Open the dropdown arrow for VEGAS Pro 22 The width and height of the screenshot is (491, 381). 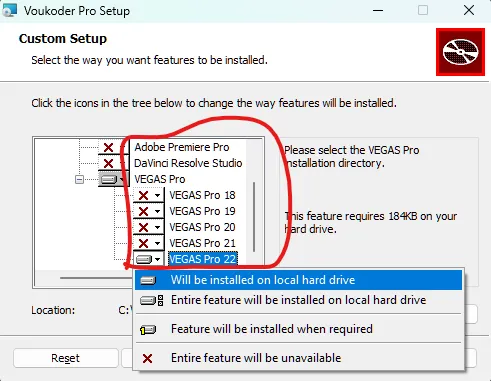click(157, 259)
